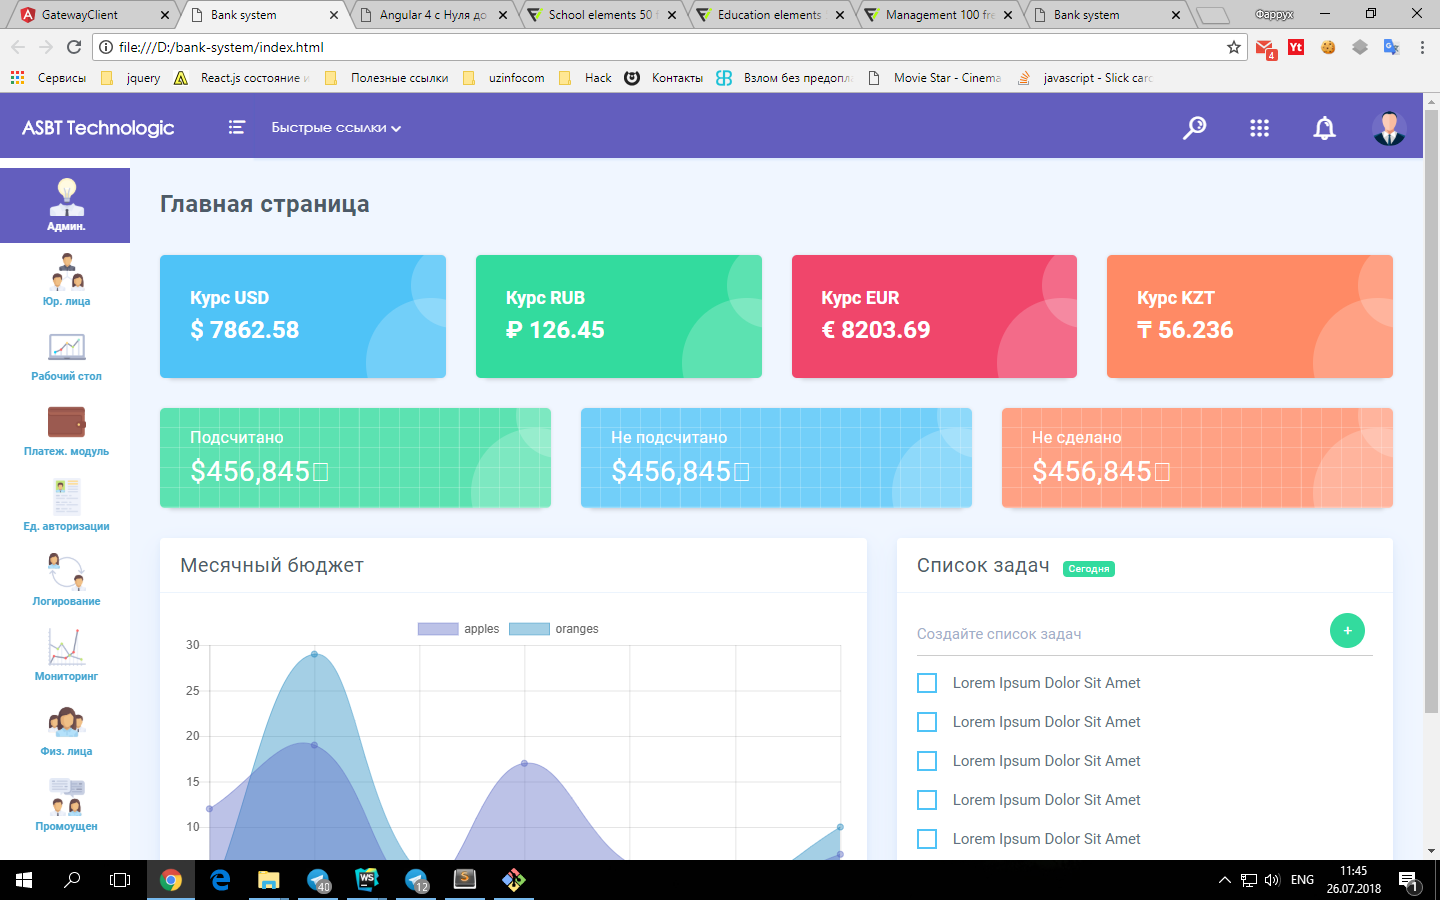Viewport: 1440px width, 900px height.
Task: Tick the fourth Lorem Ipsum task checkbox
Action: coord(927,800)
